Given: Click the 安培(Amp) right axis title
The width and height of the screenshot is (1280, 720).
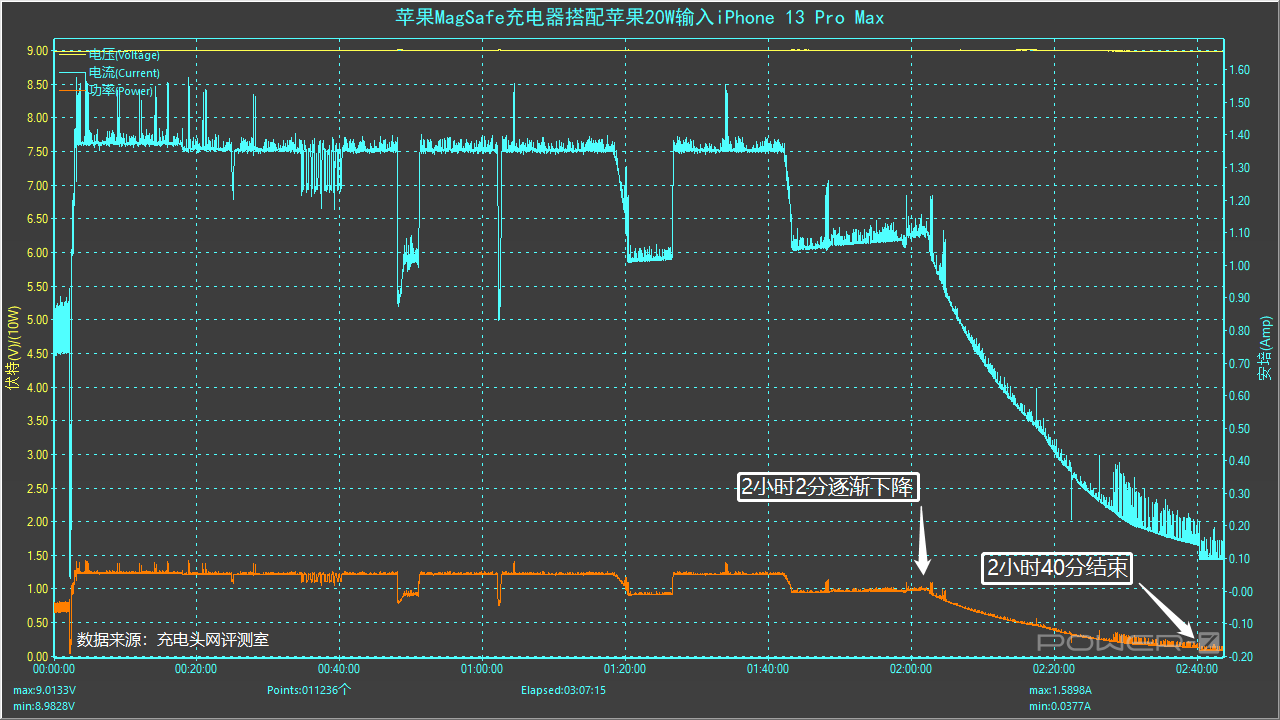Looking at the screenshot, I should (1265, 349).
